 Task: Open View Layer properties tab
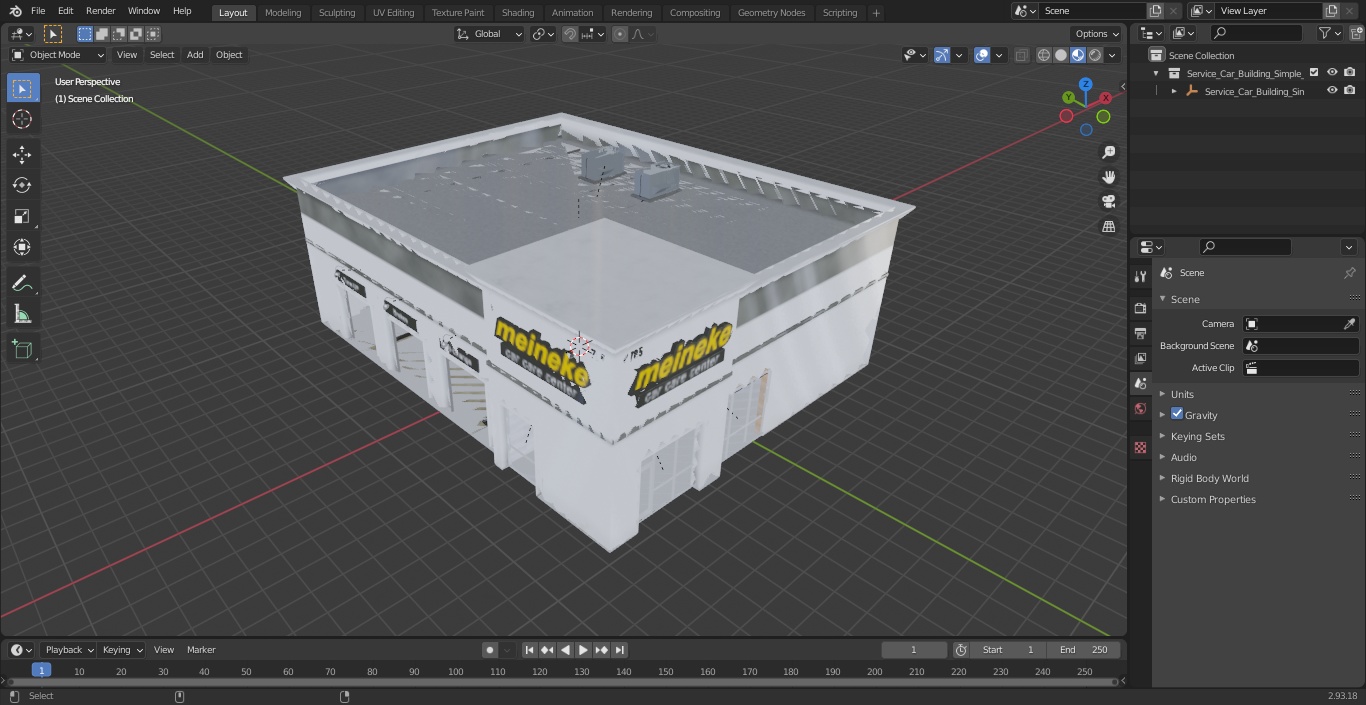point(1140,358)
